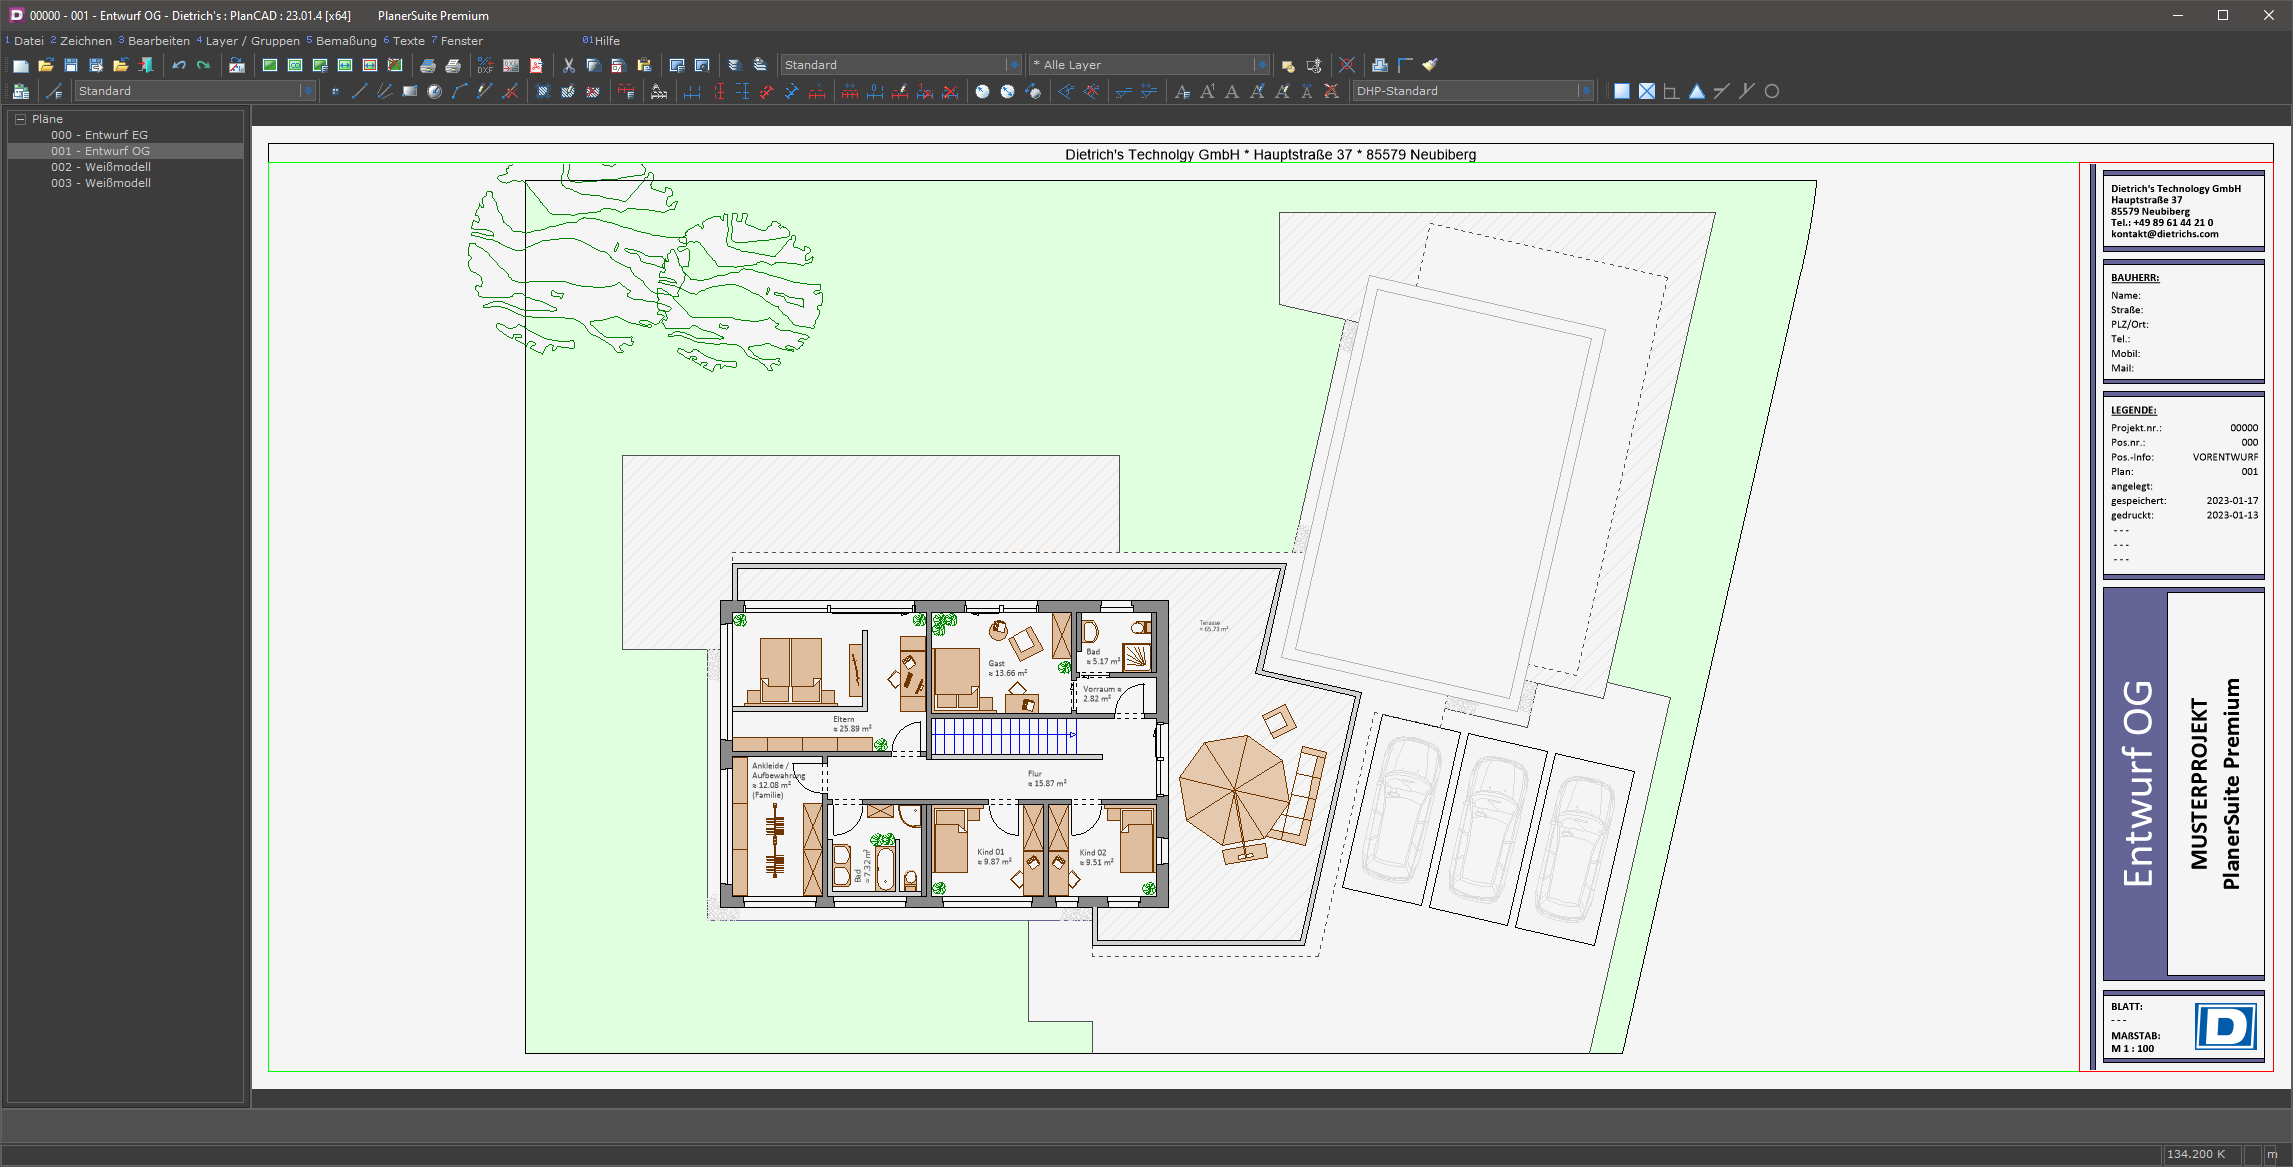The image size is (2293, 1167).
Task: Click the DXF import/export icon
Action: point(485,66)
